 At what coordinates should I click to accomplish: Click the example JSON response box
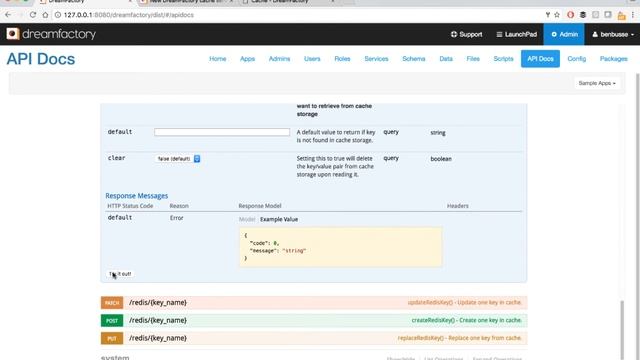[340, 247]
